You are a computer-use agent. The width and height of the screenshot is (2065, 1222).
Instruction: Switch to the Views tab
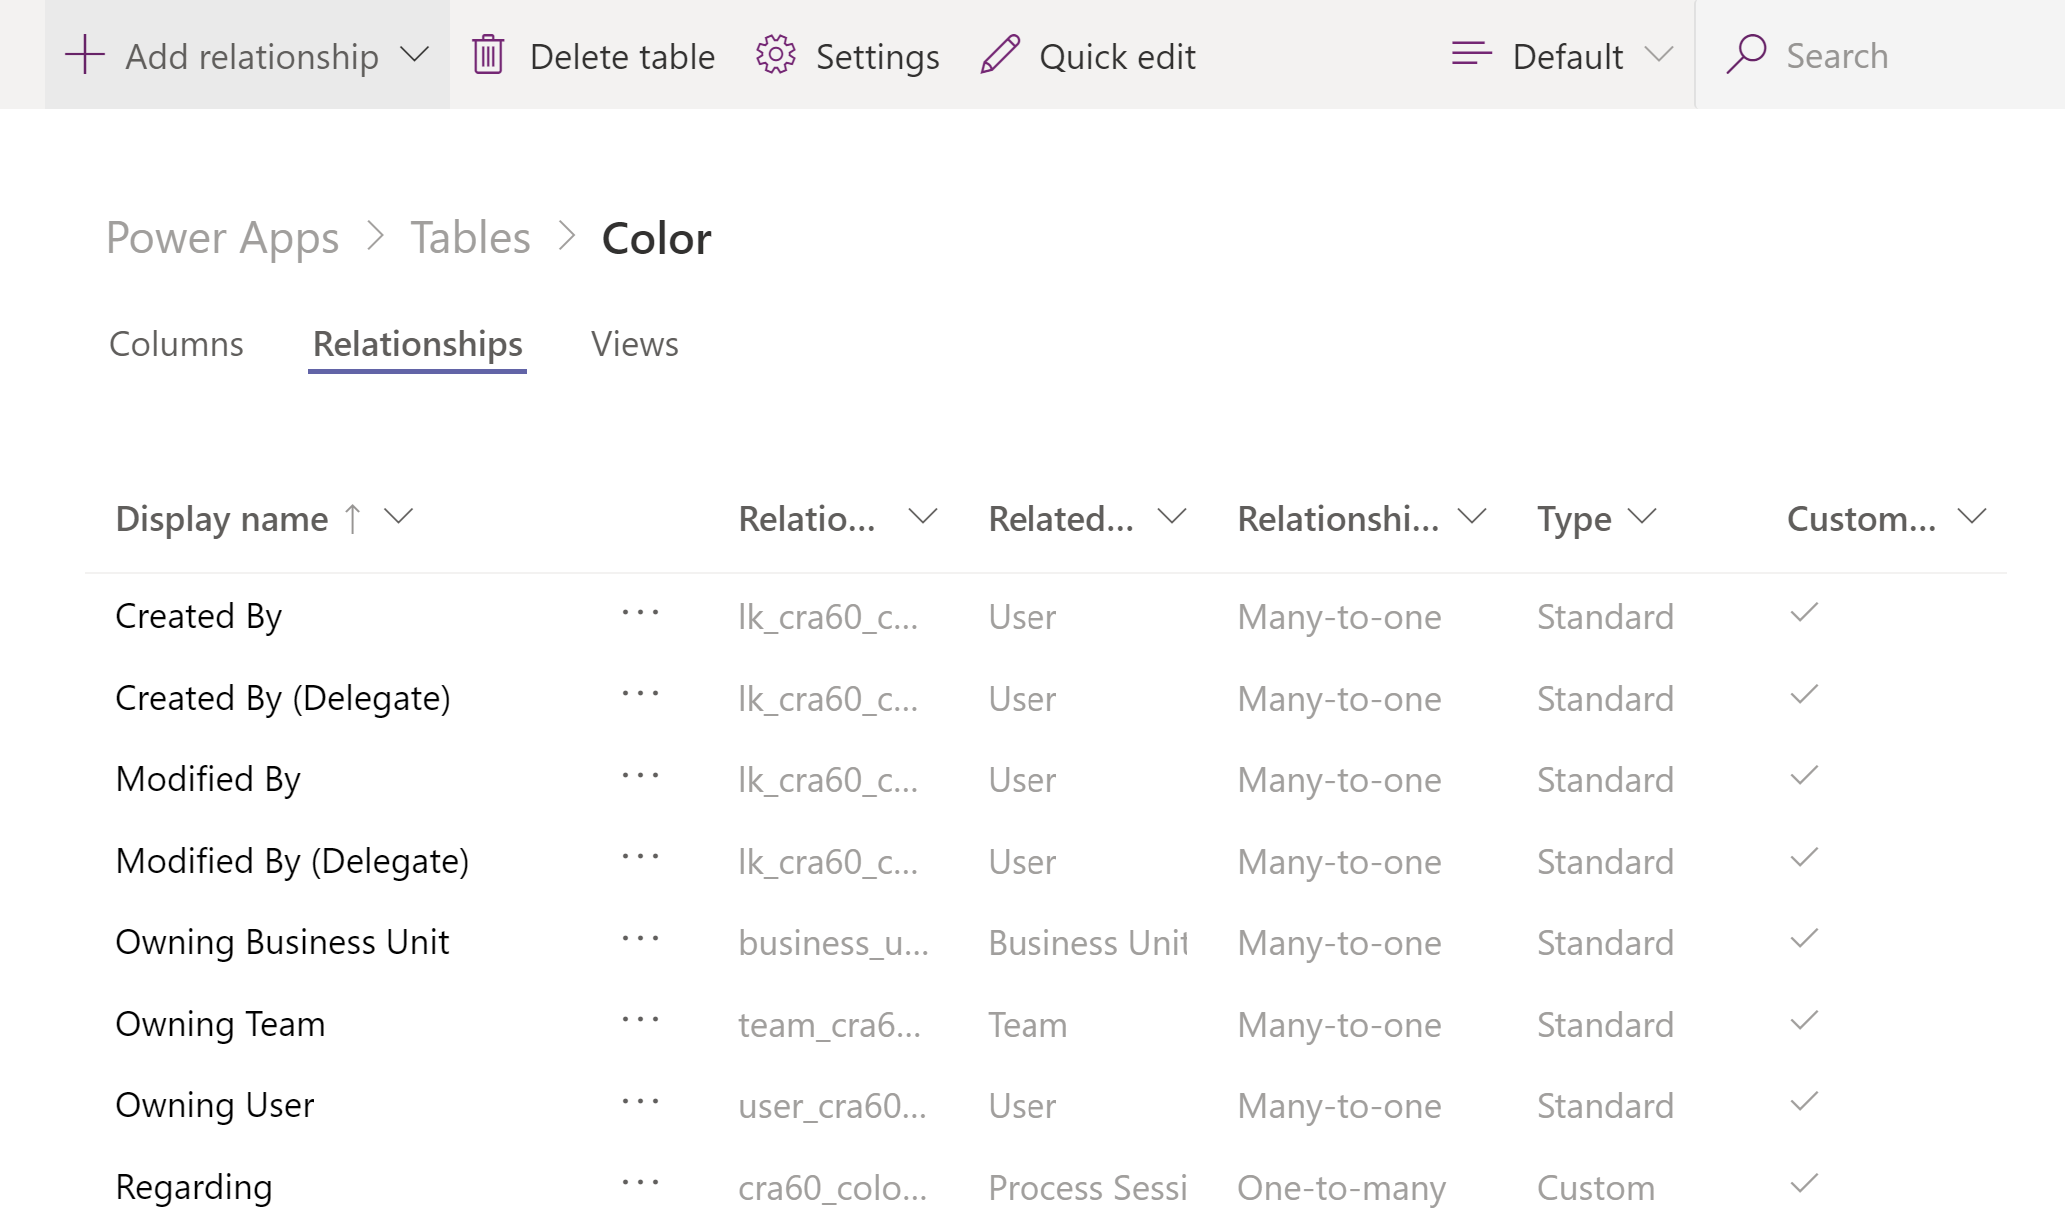click(x=634, y=343)
